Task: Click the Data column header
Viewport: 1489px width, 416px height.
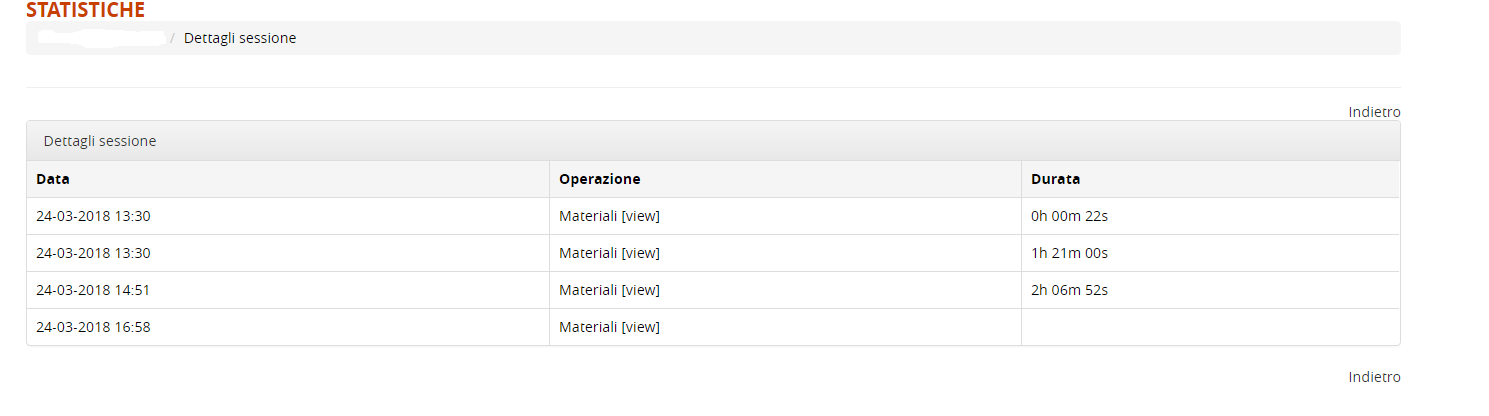Action: [x=53, y=179]
